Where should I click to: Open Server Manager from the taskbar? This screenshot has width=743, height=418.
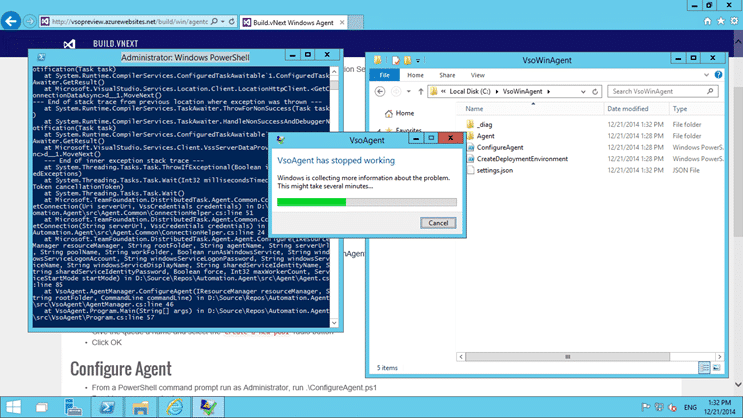(x=73, y=407)
